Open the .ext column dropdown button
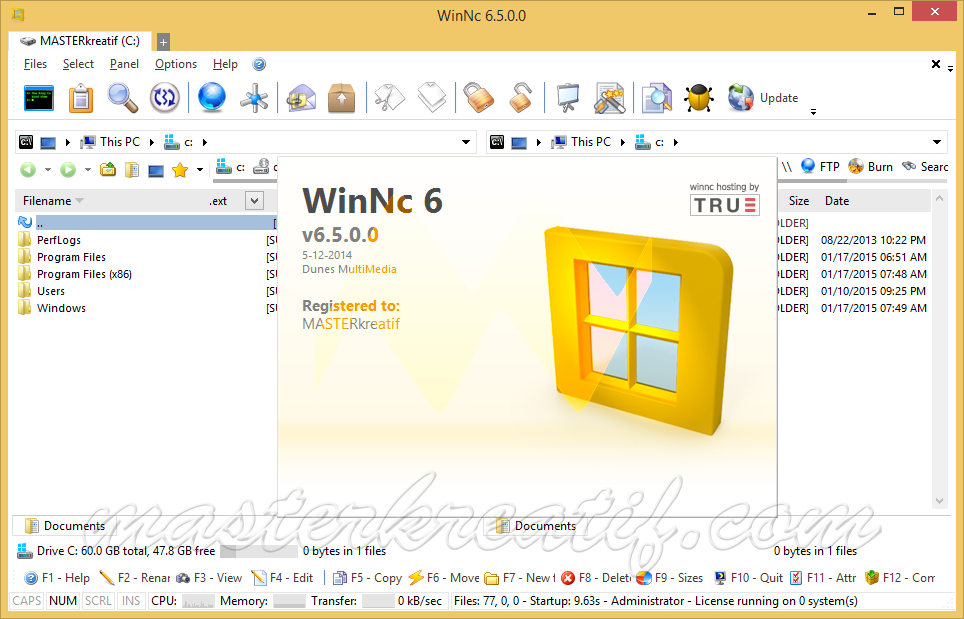 coord(254,200)
